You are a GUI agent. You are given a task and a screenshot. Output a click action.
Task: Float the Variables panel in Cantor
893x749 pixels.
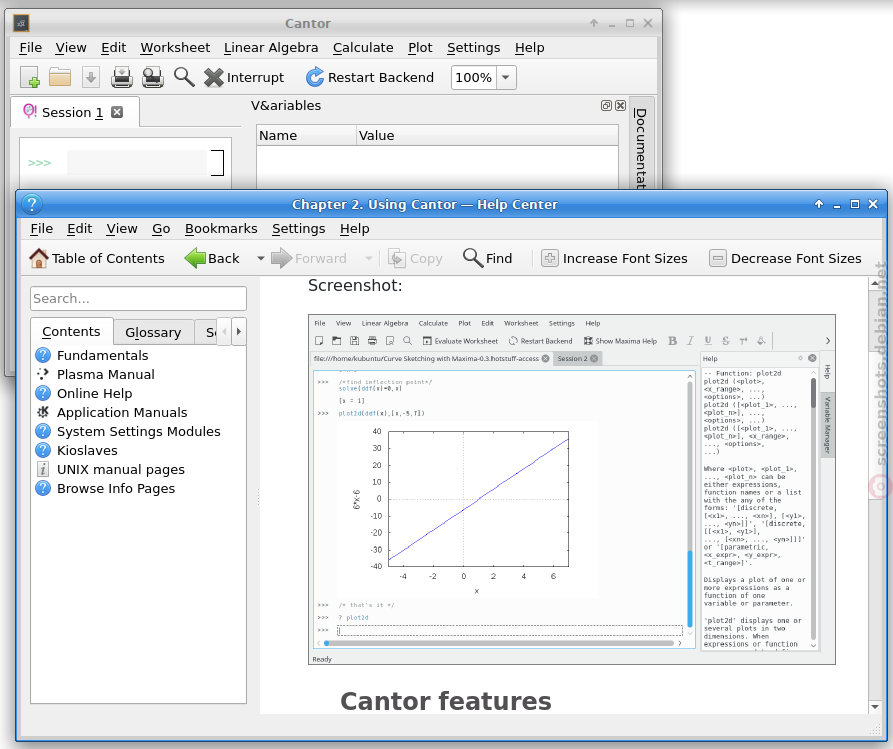click(x=606, y=105)
